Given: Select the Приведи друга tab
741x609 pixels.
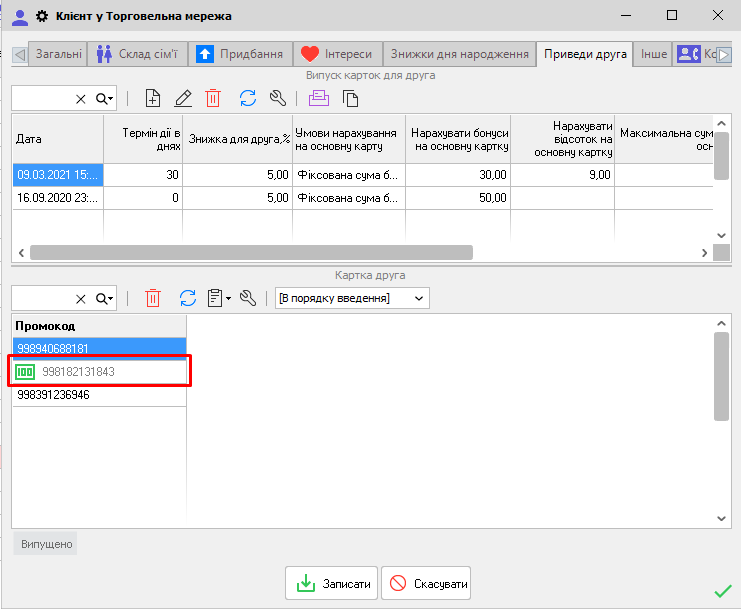Looking at the screenshot, I should tap(585, 54).
